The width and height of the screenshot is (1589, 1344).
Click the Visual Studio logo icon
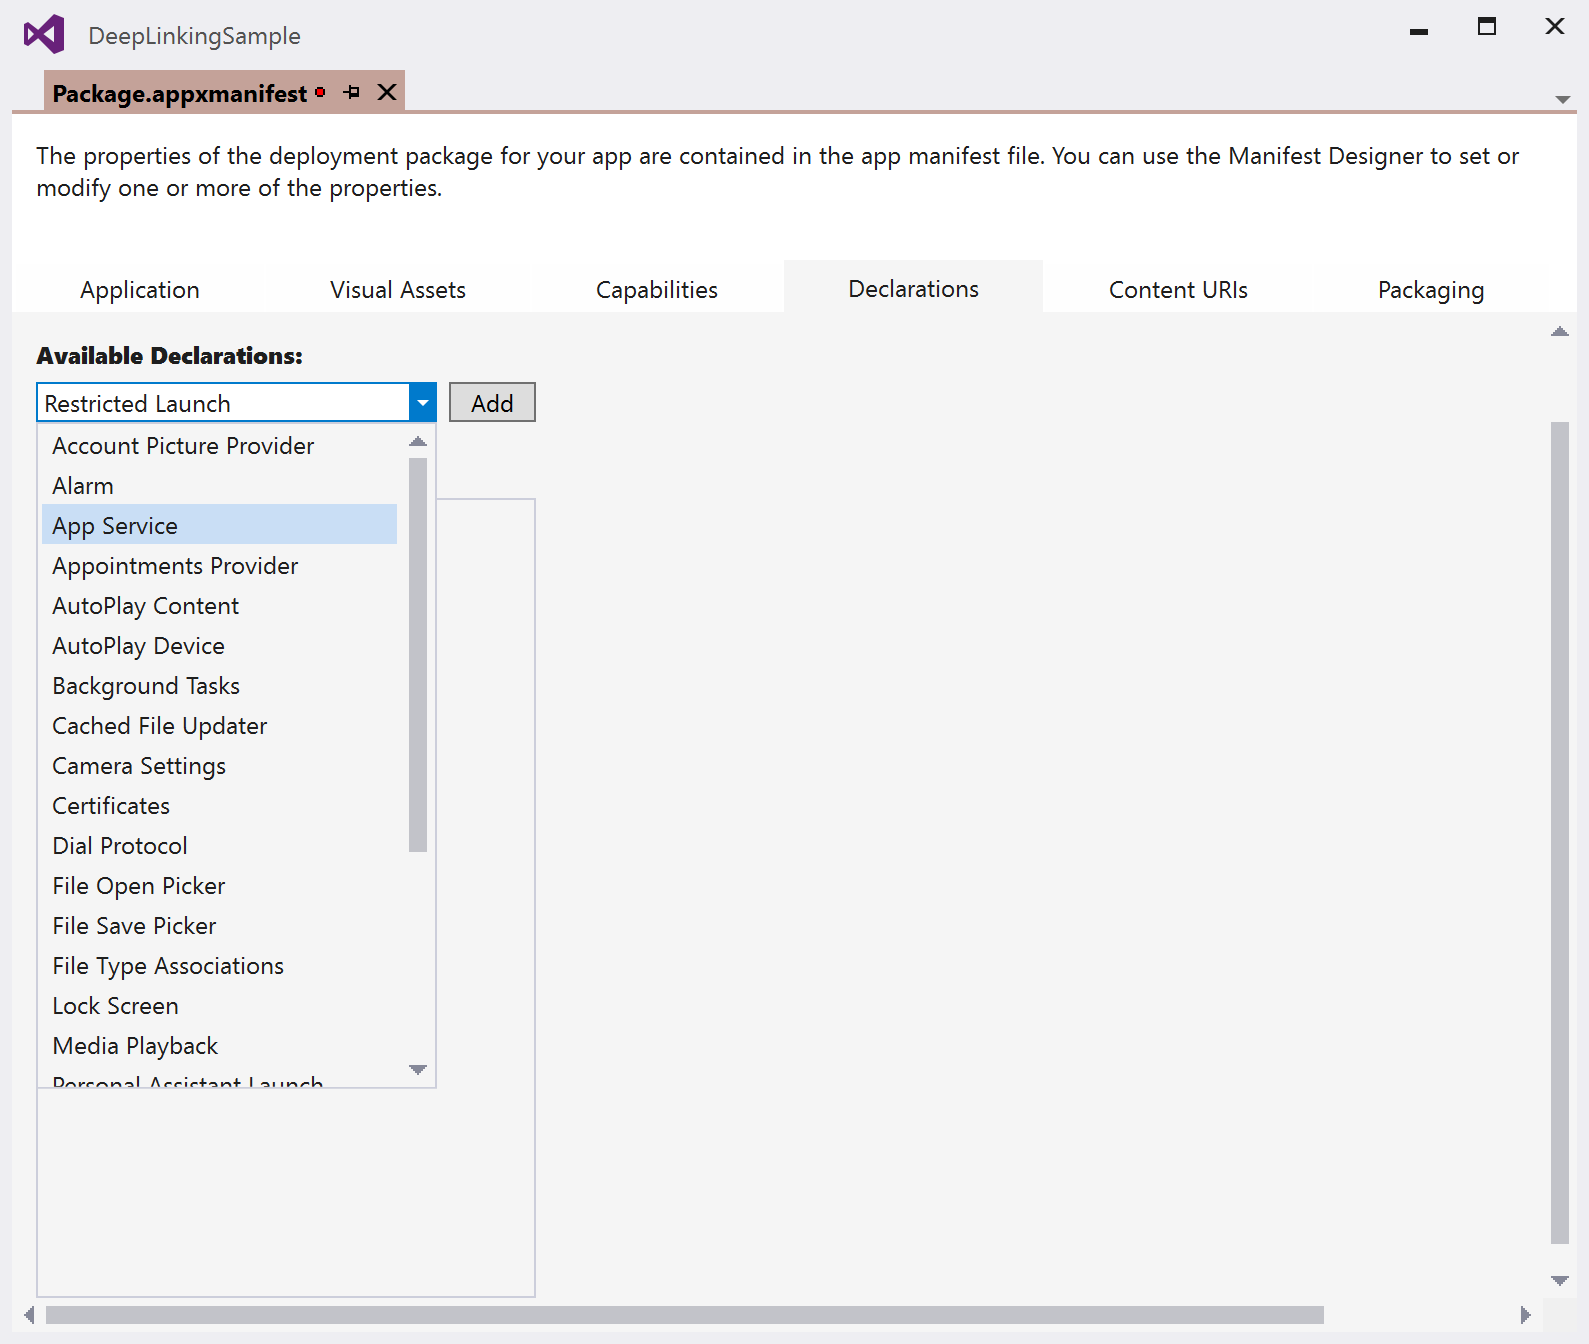tap(44, 35)
